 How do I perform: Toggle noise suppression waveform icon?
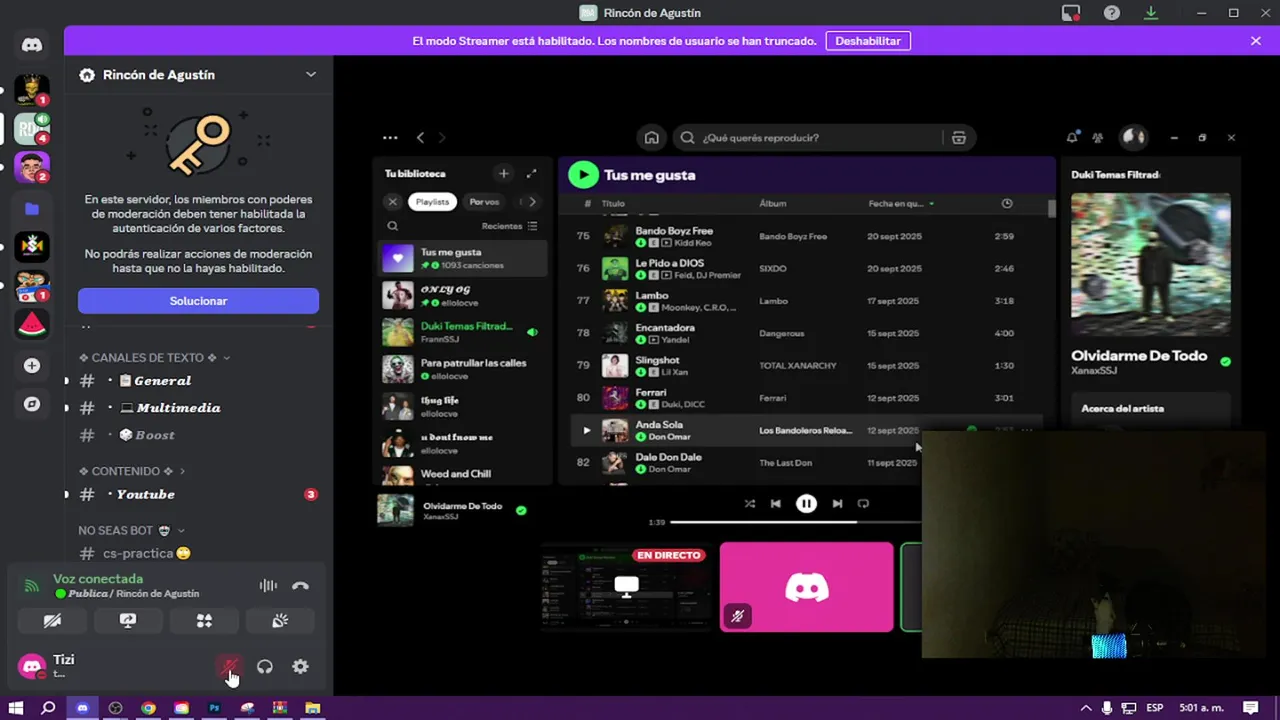coord(268,586)
